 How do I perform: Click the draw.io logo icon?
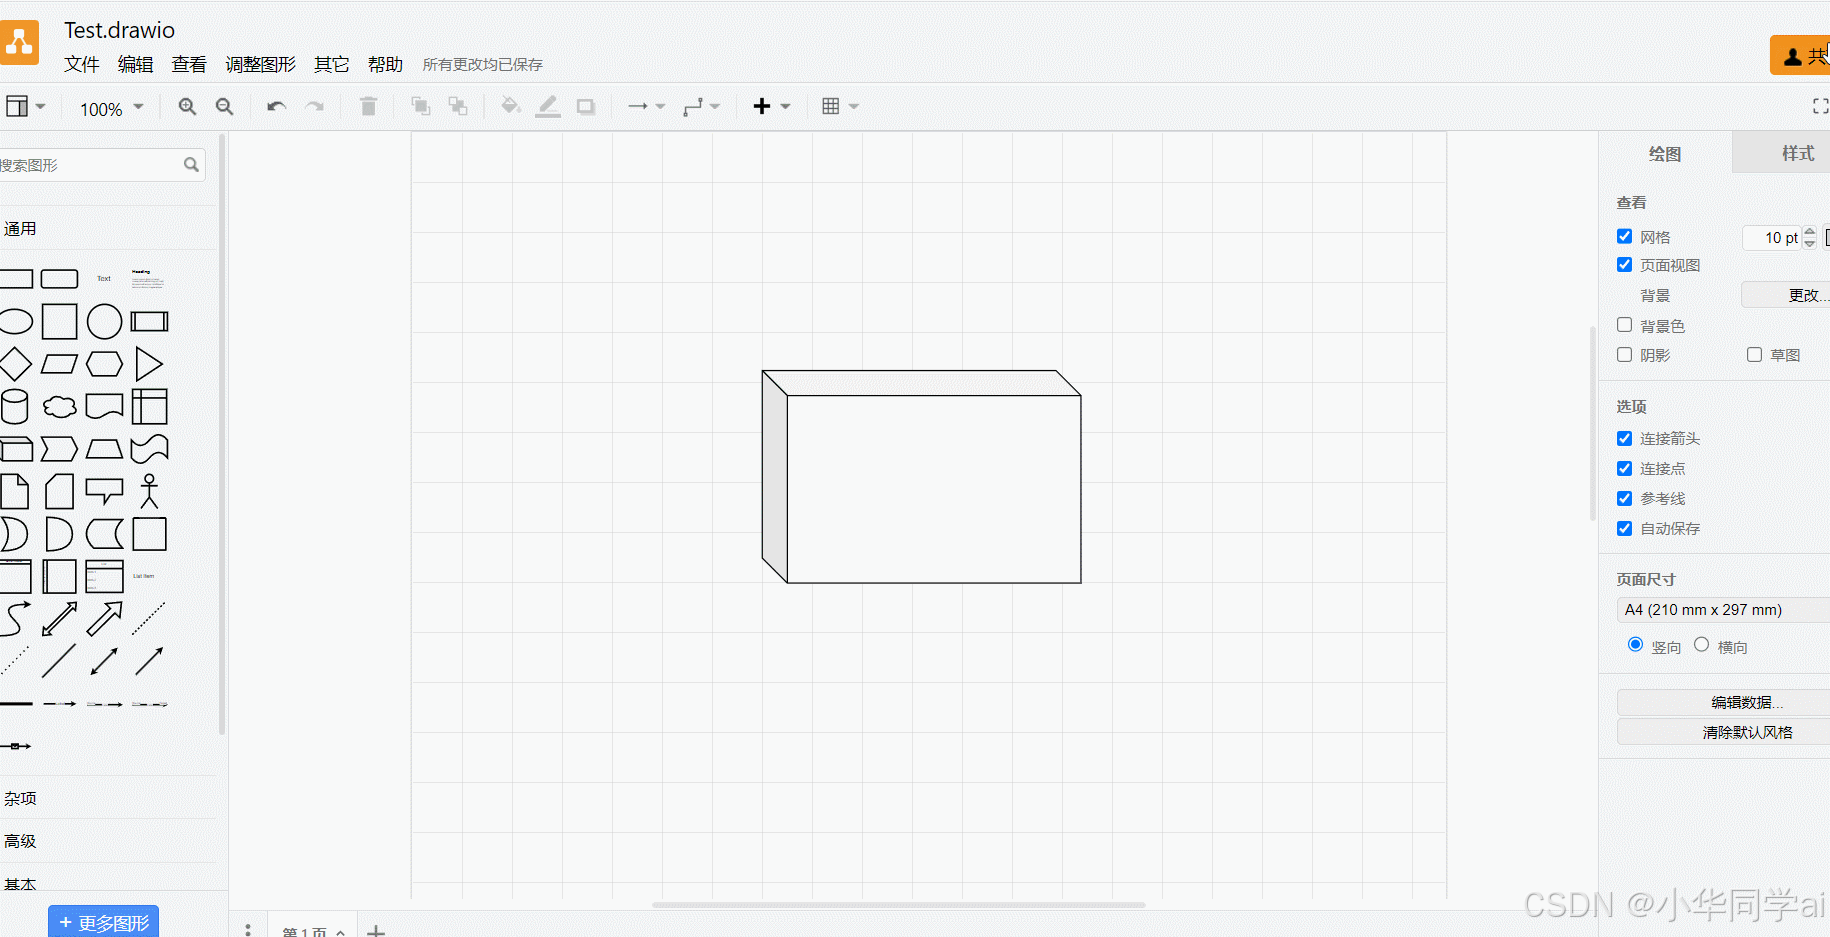(x=19, y=43)
